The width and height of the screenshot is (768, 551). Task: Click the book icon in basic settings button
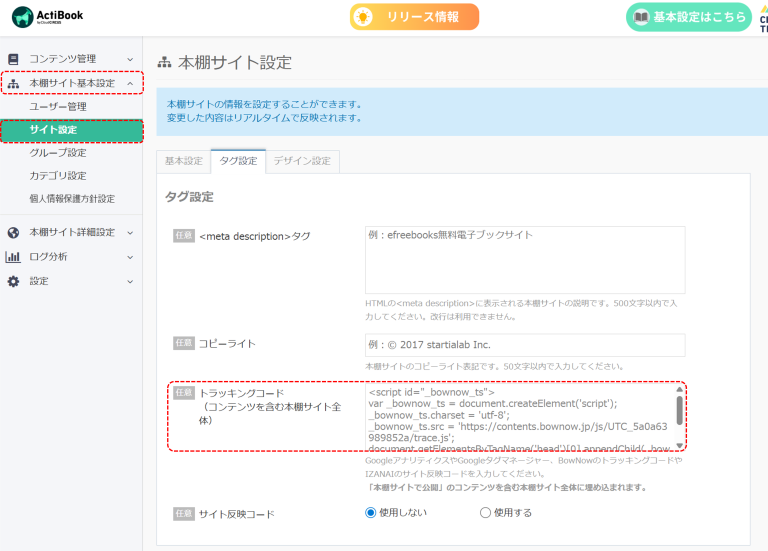coord(641,17)
